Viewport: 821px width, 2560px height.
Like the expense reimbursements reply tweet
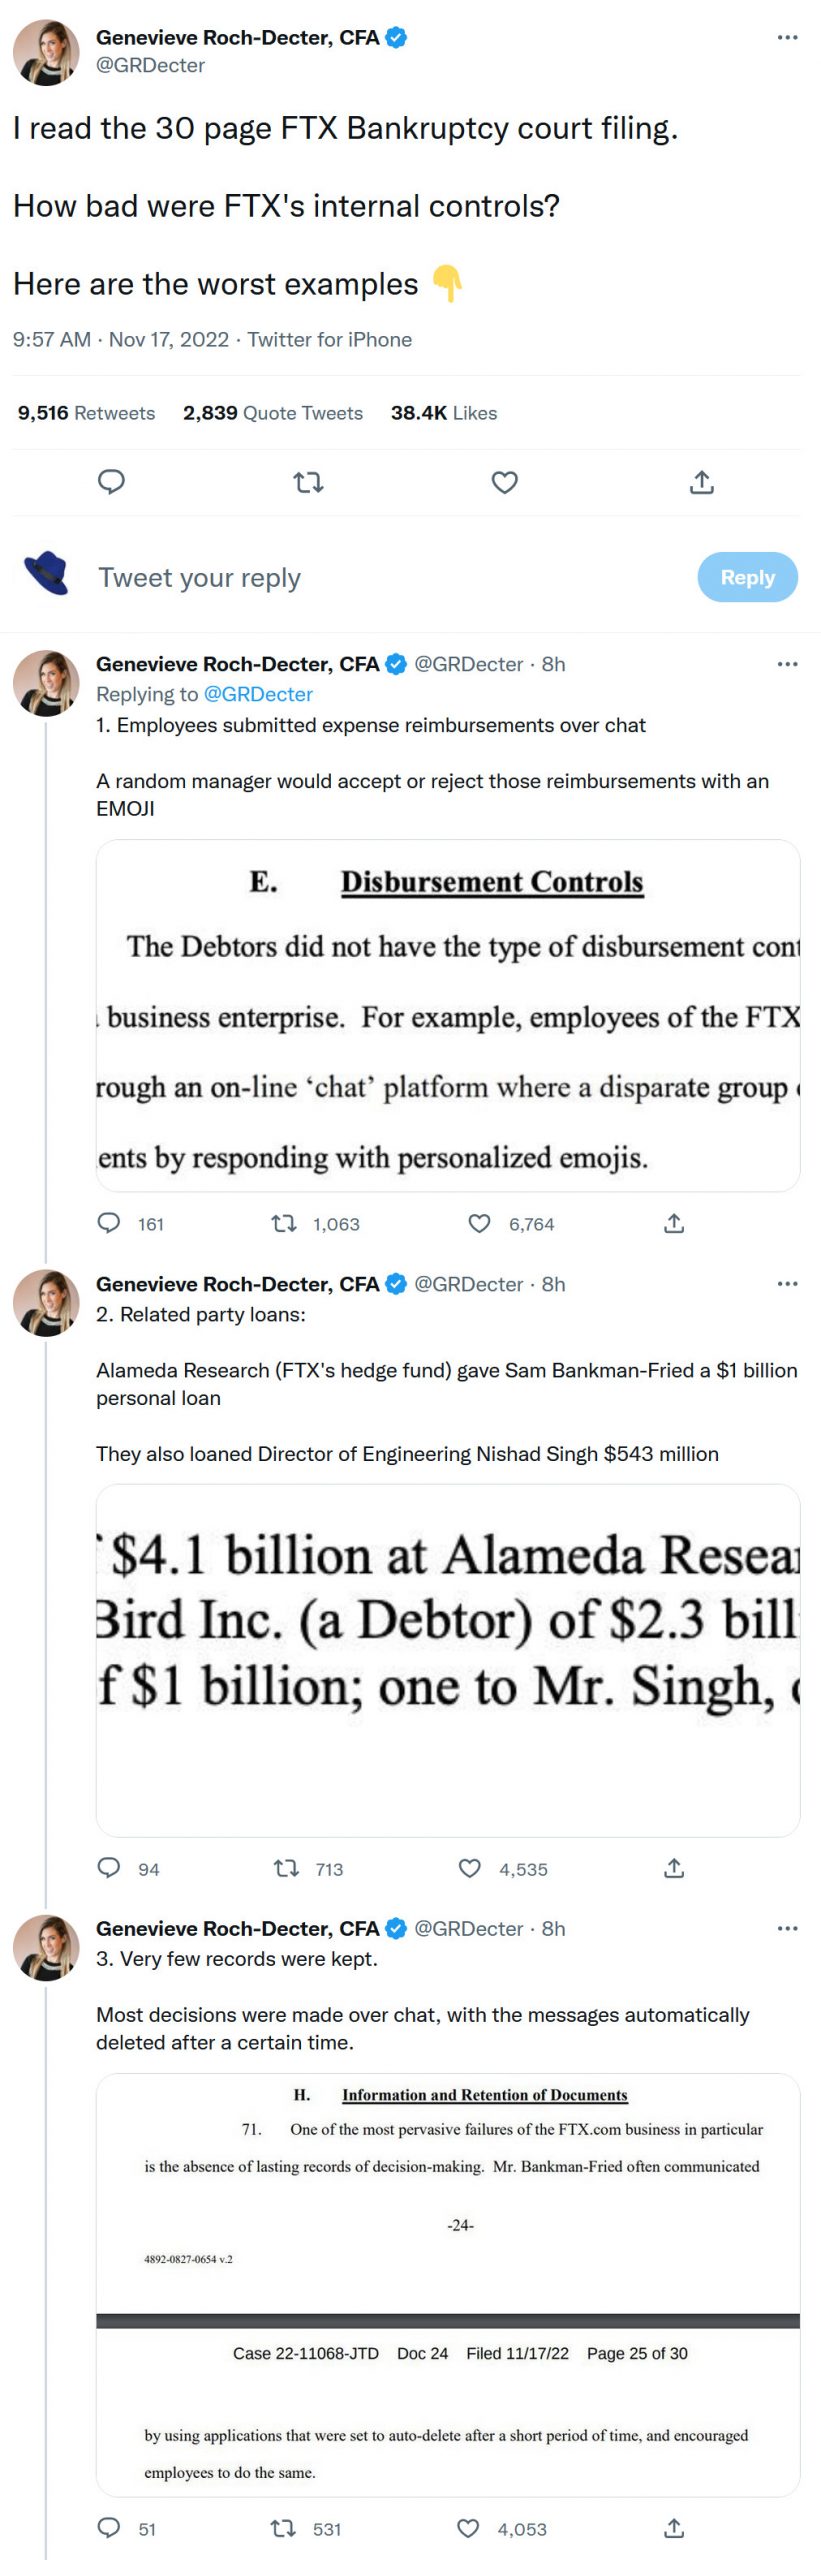click(x=480, y=1223)
